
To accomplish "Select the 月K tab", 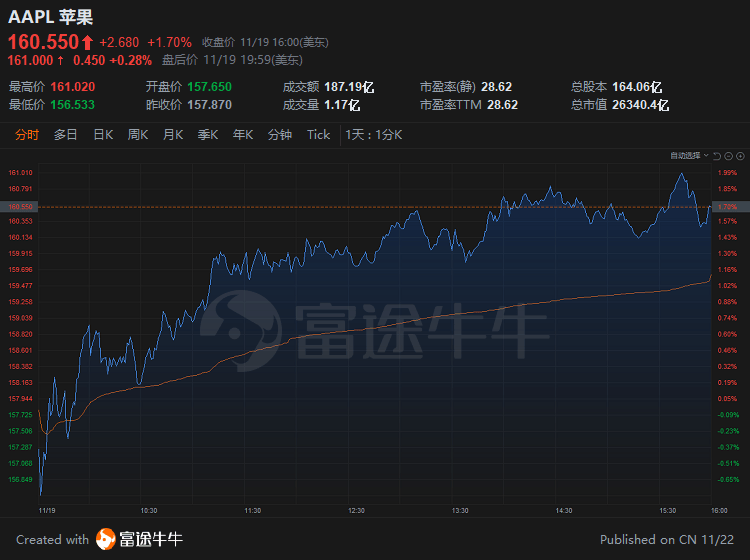I will [x=173, y=135].
